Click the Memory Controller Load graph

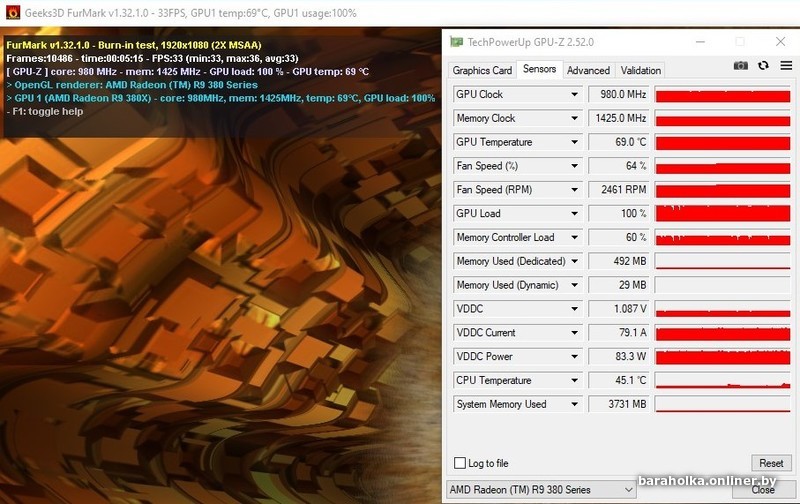pos(722,237)
